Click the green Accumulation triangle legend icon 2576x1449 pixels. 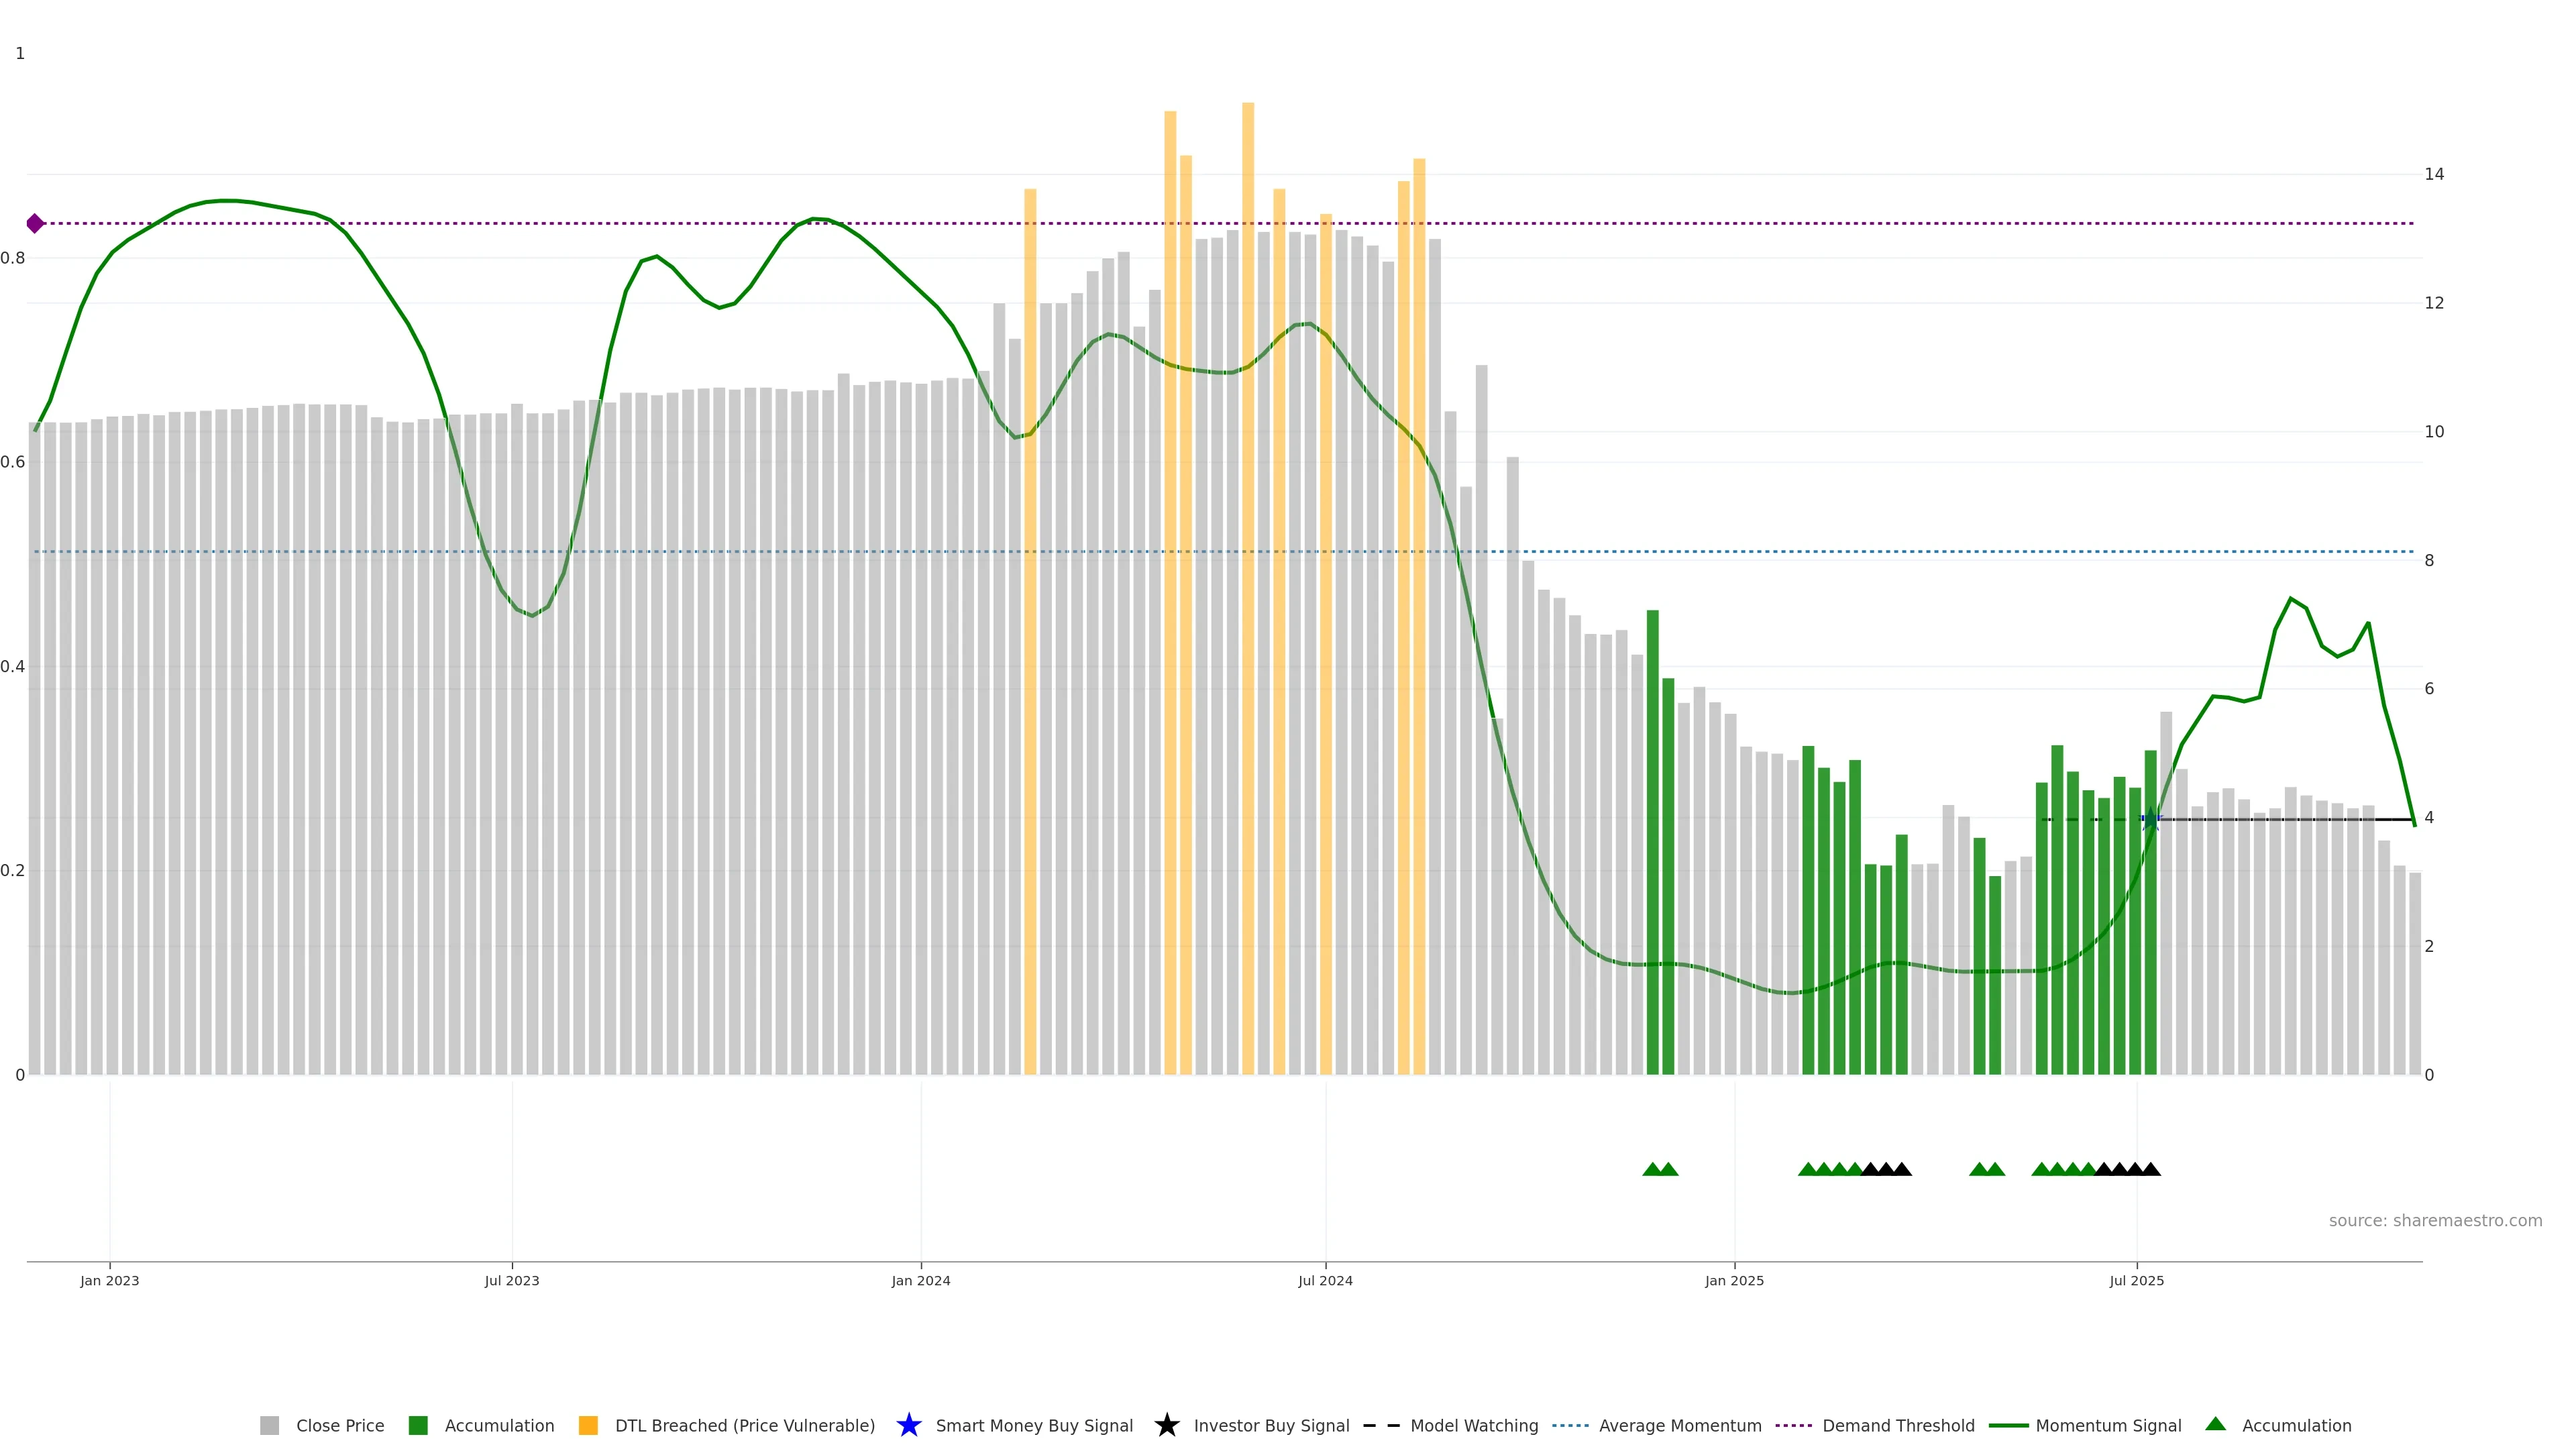coord(2215,1424)
